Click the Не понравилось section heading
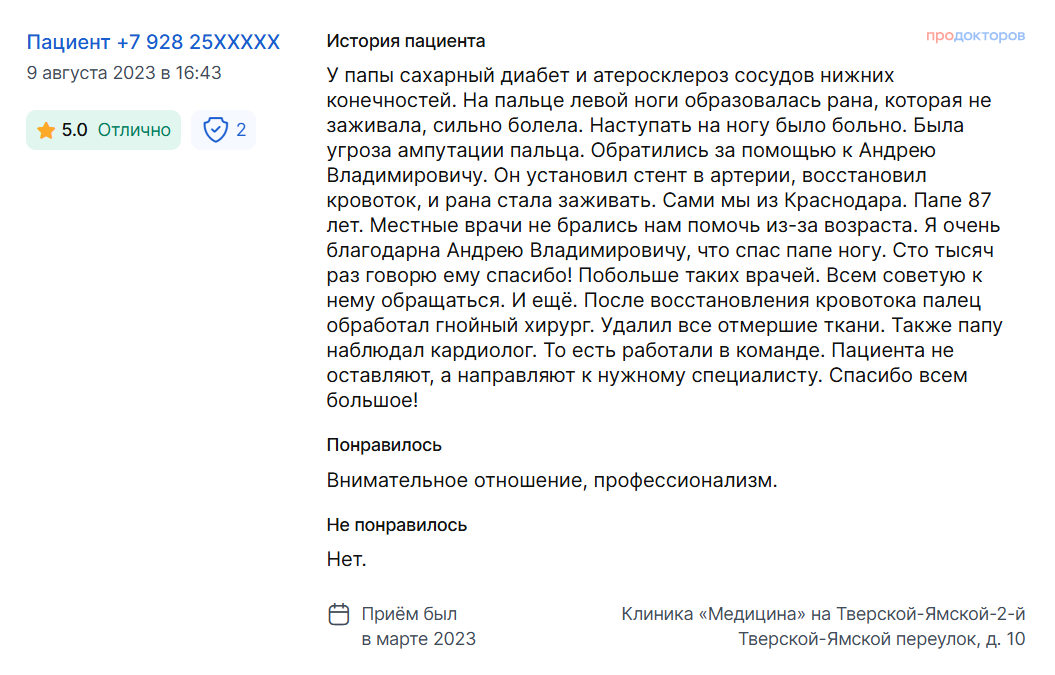The height and width of the screenshot is (675, 1055). click(396, 525)
